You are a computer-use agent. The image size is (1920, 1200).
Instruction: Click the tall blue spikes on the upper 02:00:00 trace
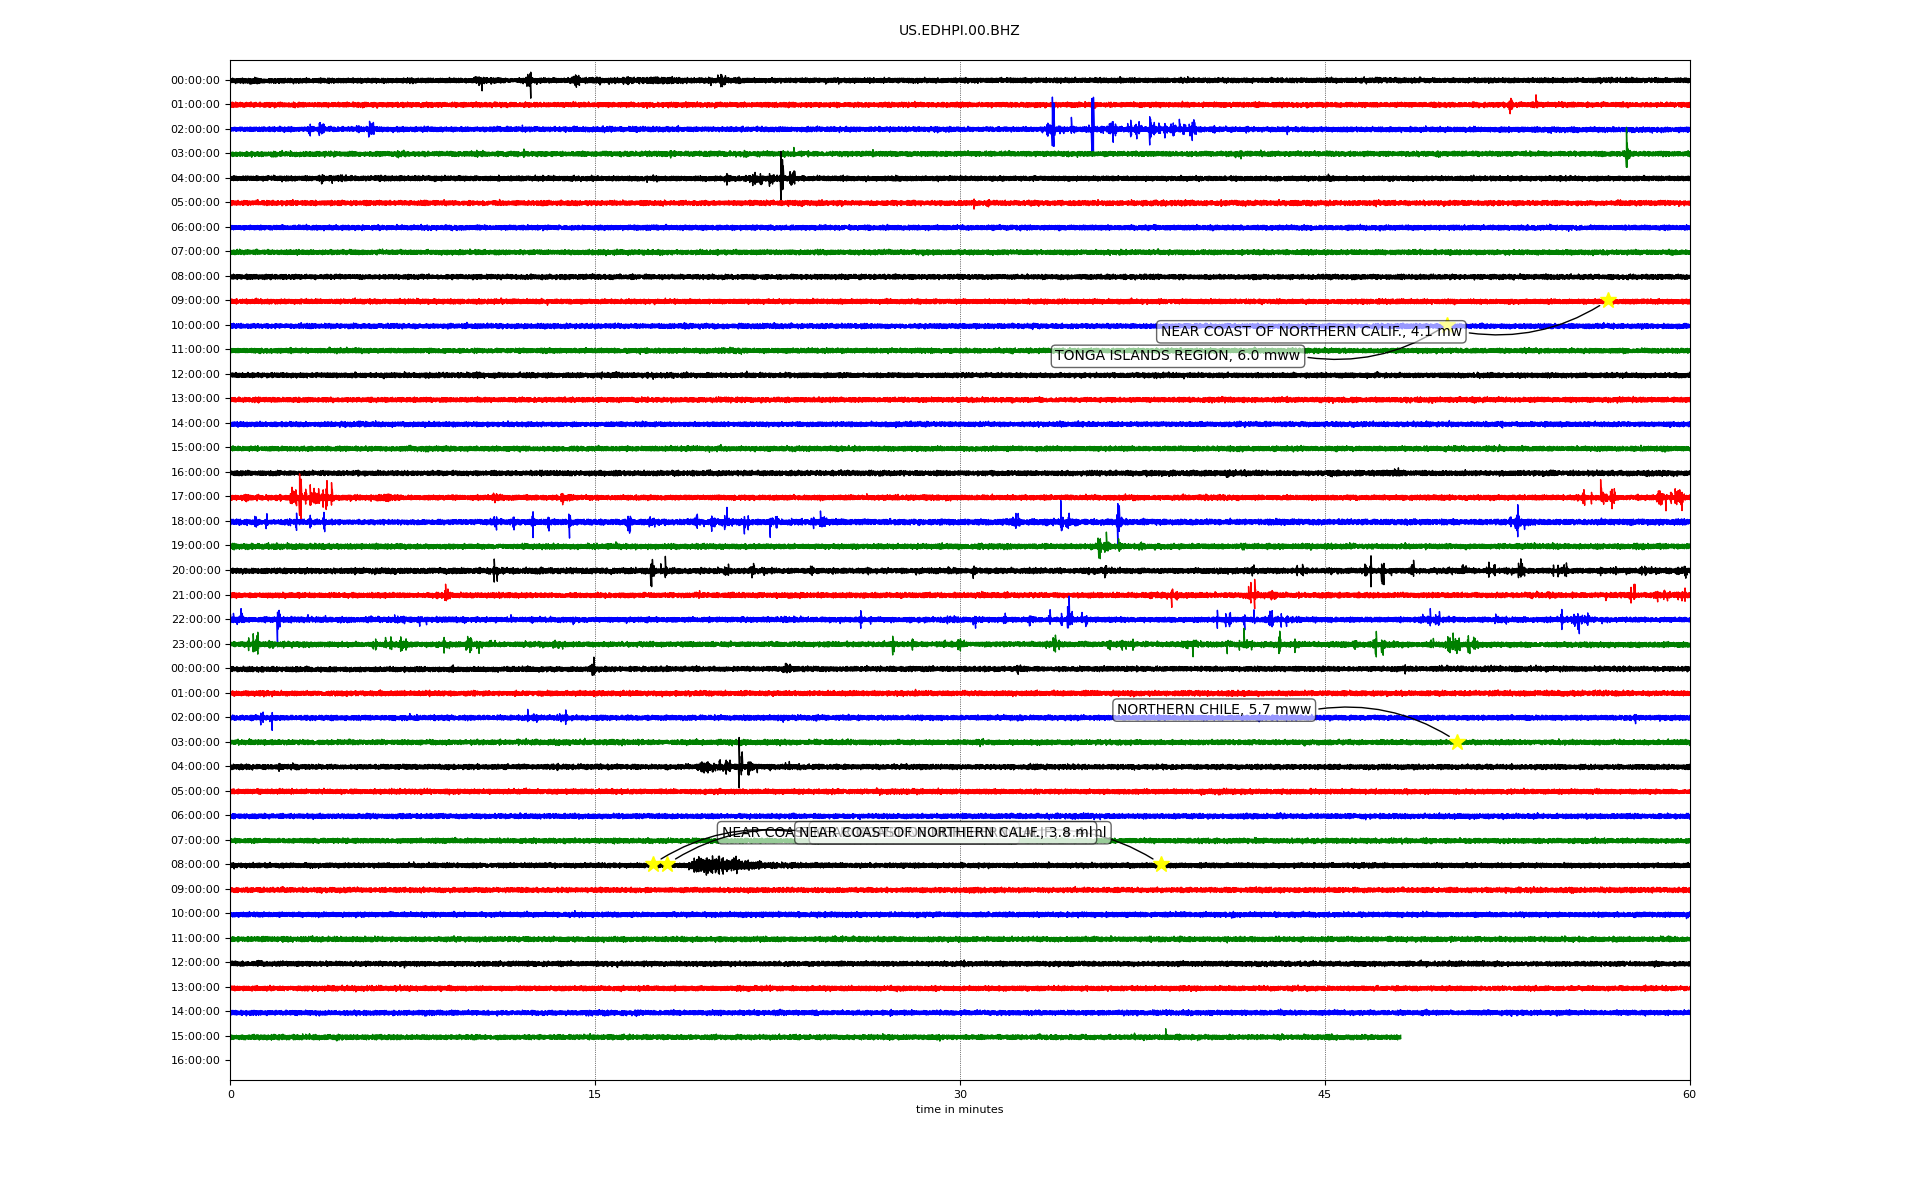click(x=1072, y=126)
